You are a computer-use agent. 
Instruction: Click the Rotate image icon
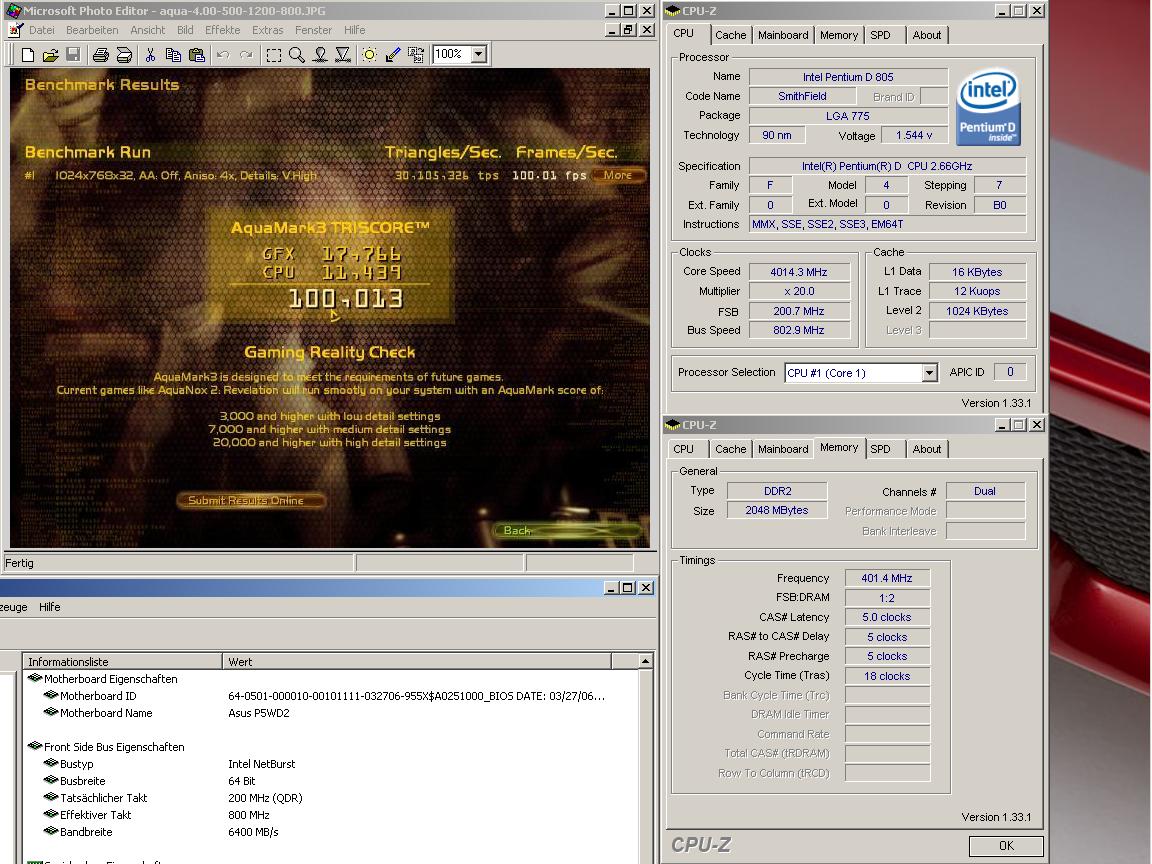tap(416, 54)
